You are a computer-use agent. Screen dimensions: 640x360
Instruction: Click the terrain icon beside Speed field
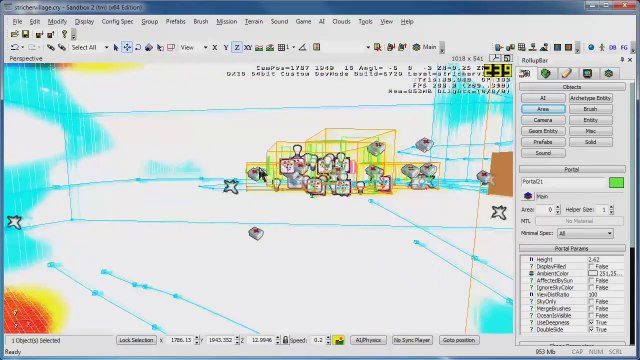(339, 340)
